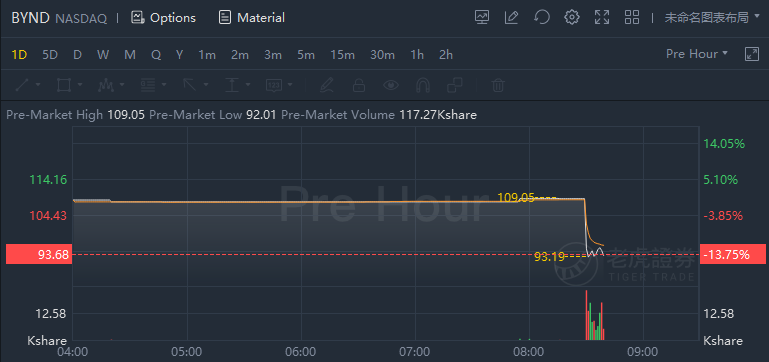Toggle the lock drawings icon
This screenshot has width=769, height=362.
point(359,85)
